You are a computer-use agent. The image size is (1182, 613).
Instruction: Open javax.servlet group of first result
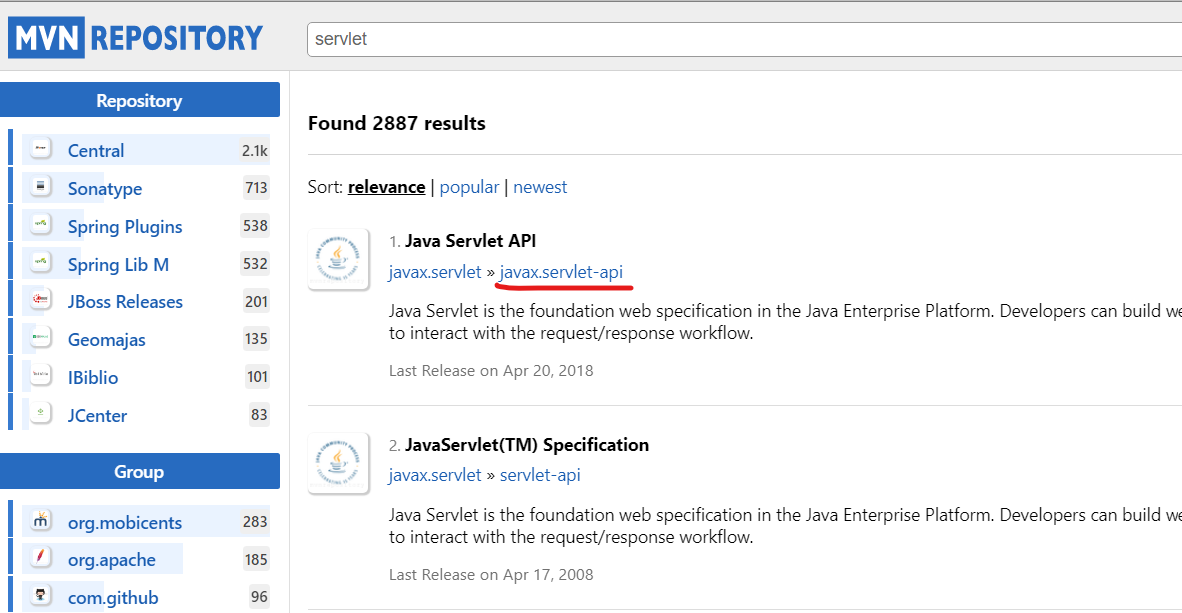click(x=435, y=272)
